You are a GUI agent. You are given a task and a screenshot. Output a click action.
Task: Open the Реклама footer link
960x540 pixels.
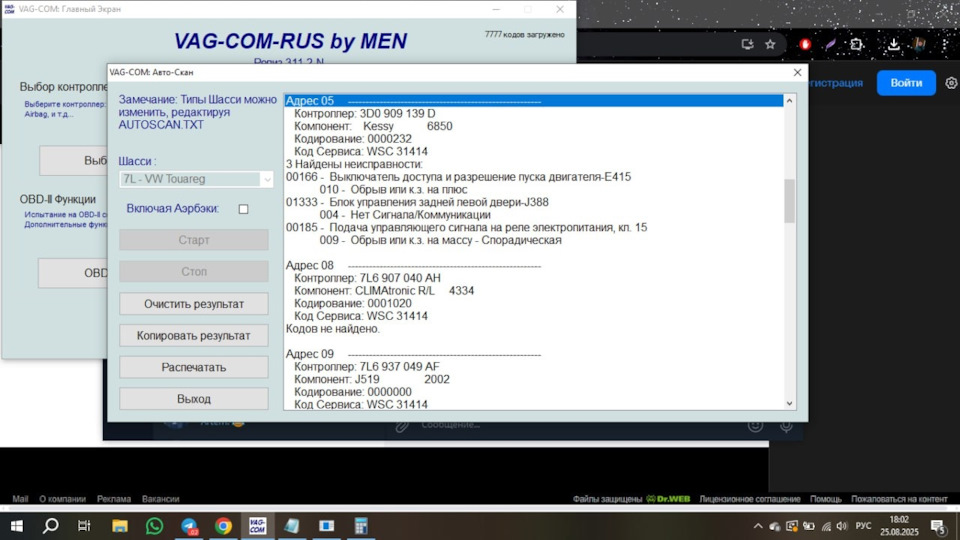coord(114,499)
